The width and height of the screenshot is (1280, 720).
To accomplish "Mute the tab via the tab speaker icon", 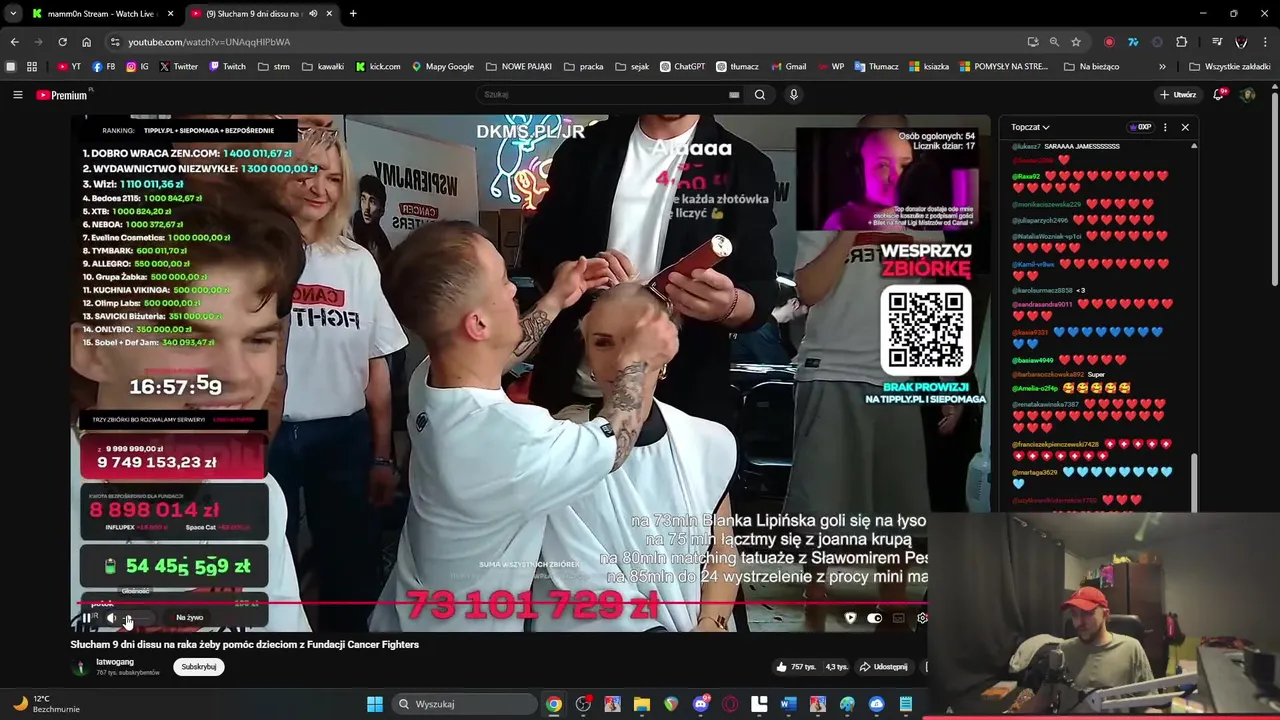I will click(x=313, y=14).
